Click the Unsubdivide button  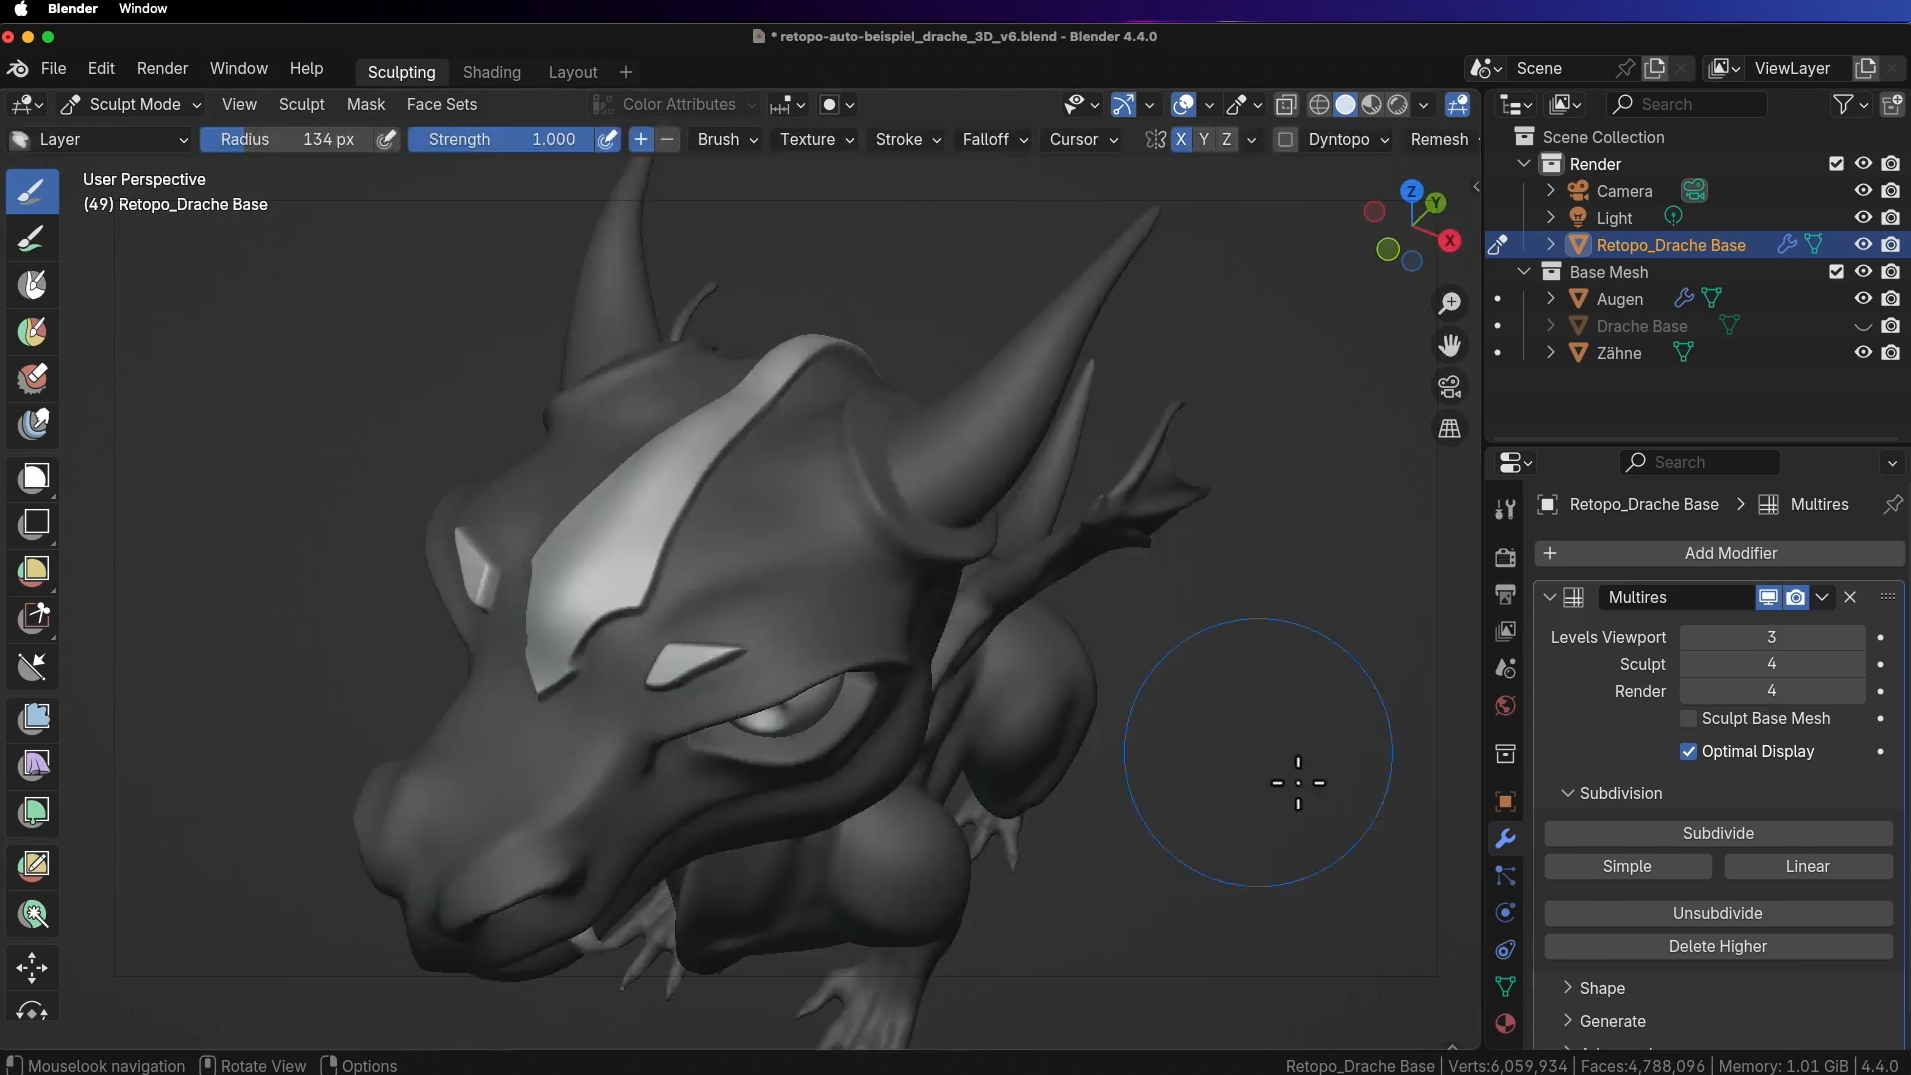pyautogui.click(x=1718, y=913)
